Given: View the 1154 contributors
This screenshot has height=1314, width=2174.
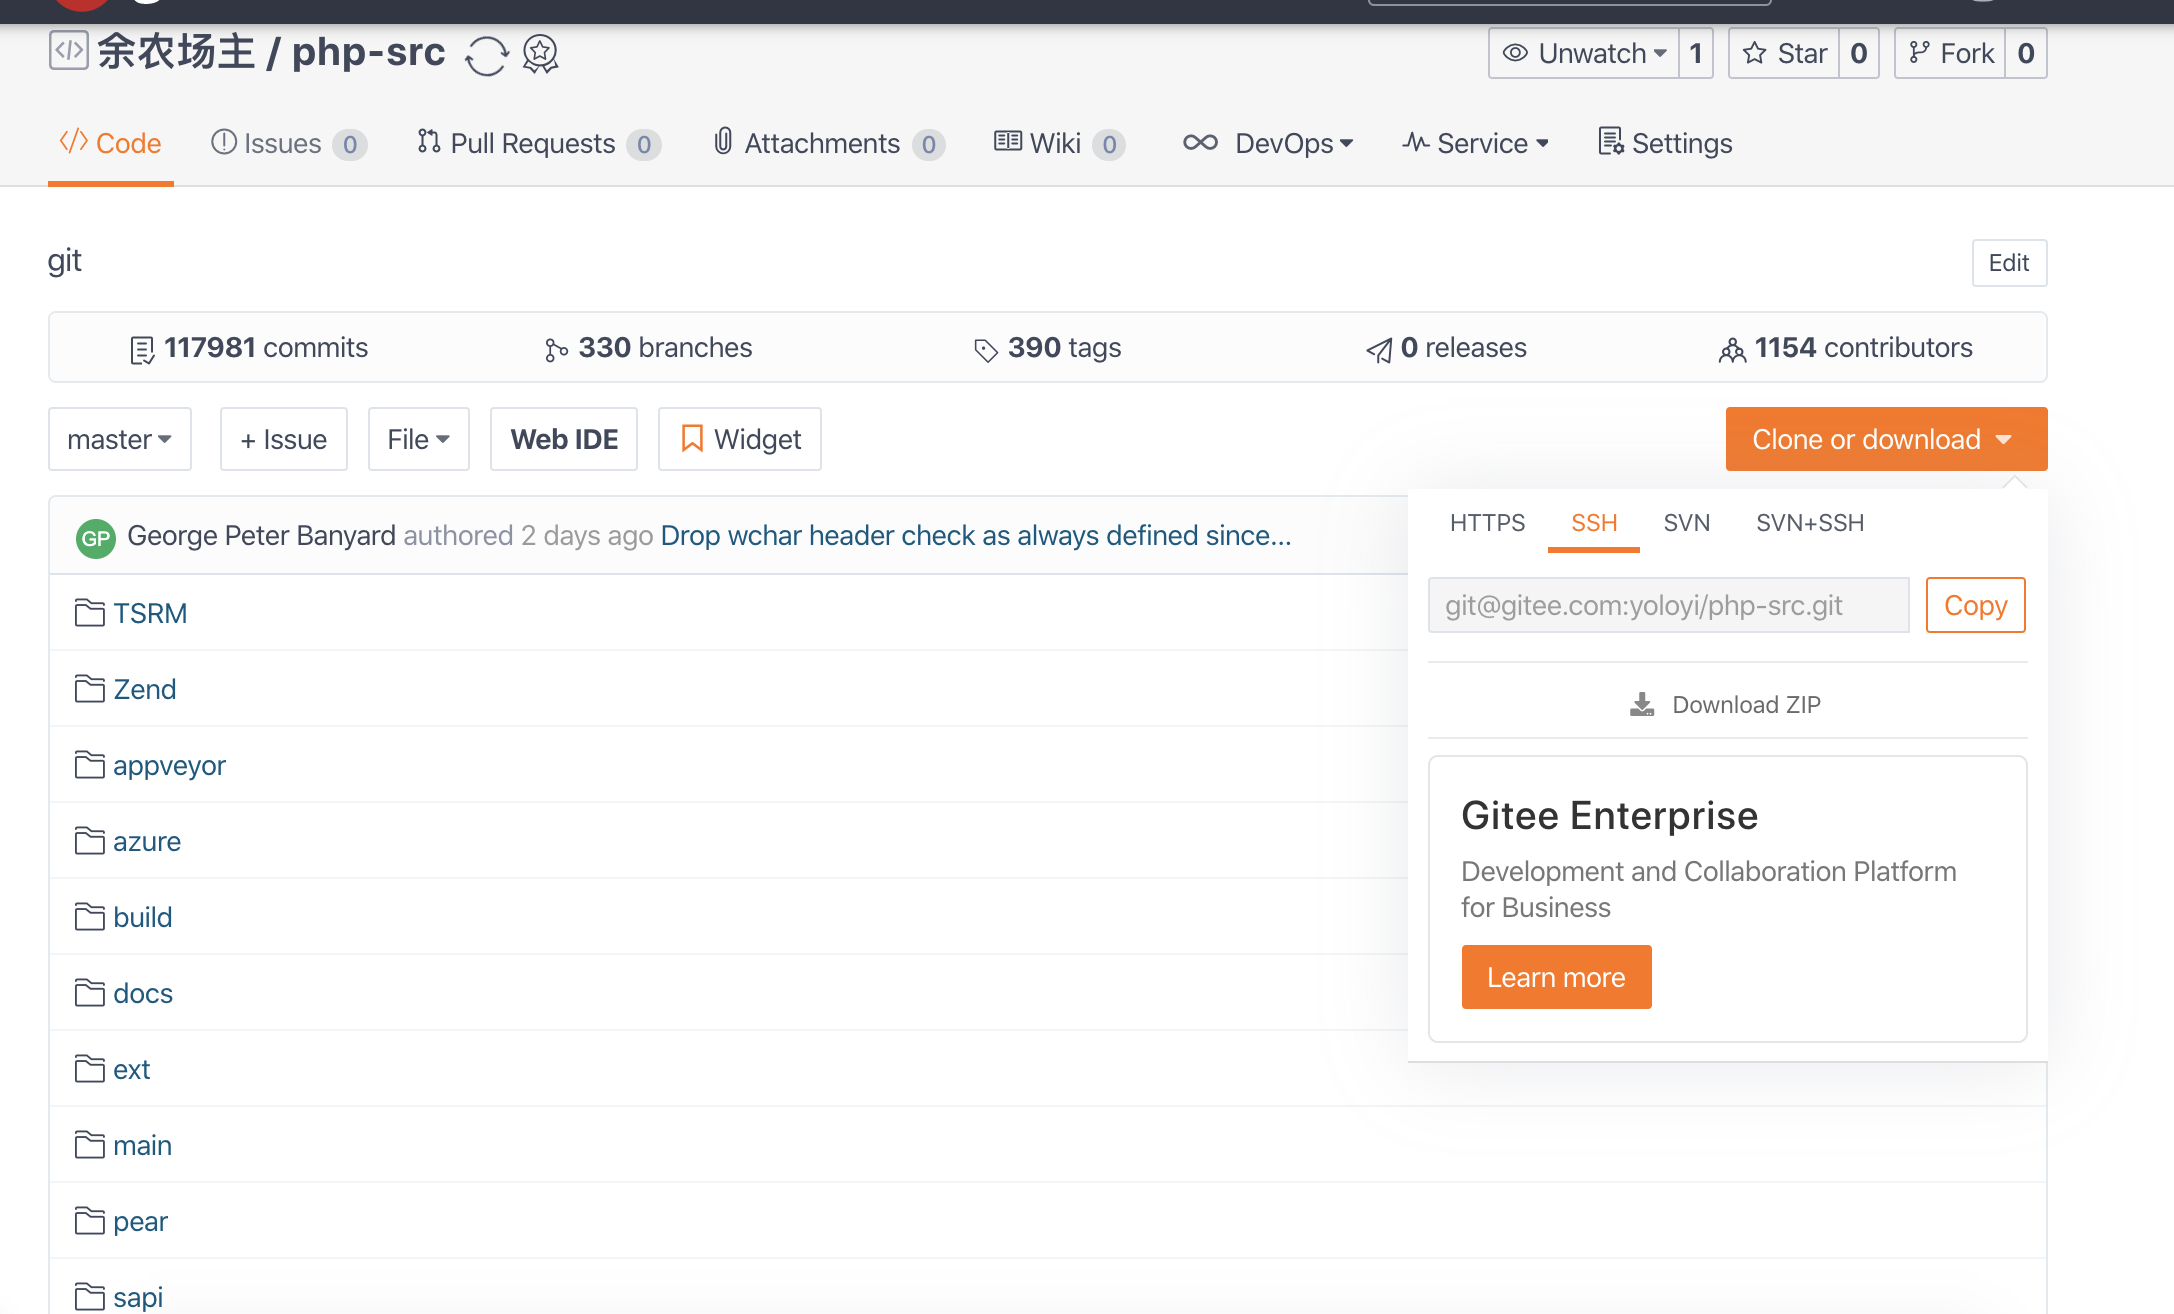Looking at the screenshot, I should point(1846,348).
